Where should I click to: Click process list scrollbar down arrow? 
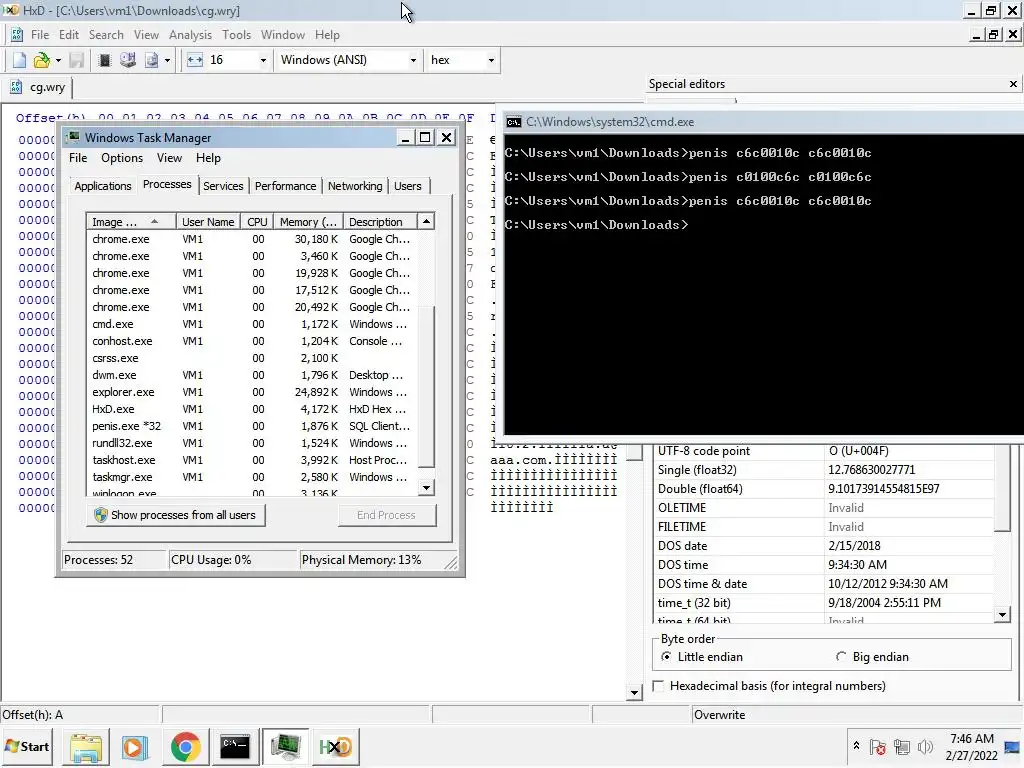click(x=426, y=487)
